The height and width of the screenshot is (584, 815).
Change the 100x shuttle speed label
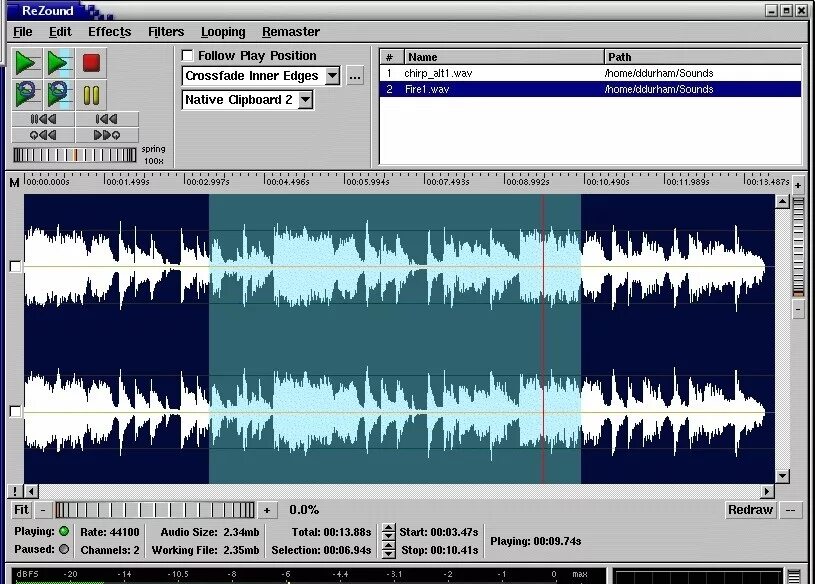(153, 161)
